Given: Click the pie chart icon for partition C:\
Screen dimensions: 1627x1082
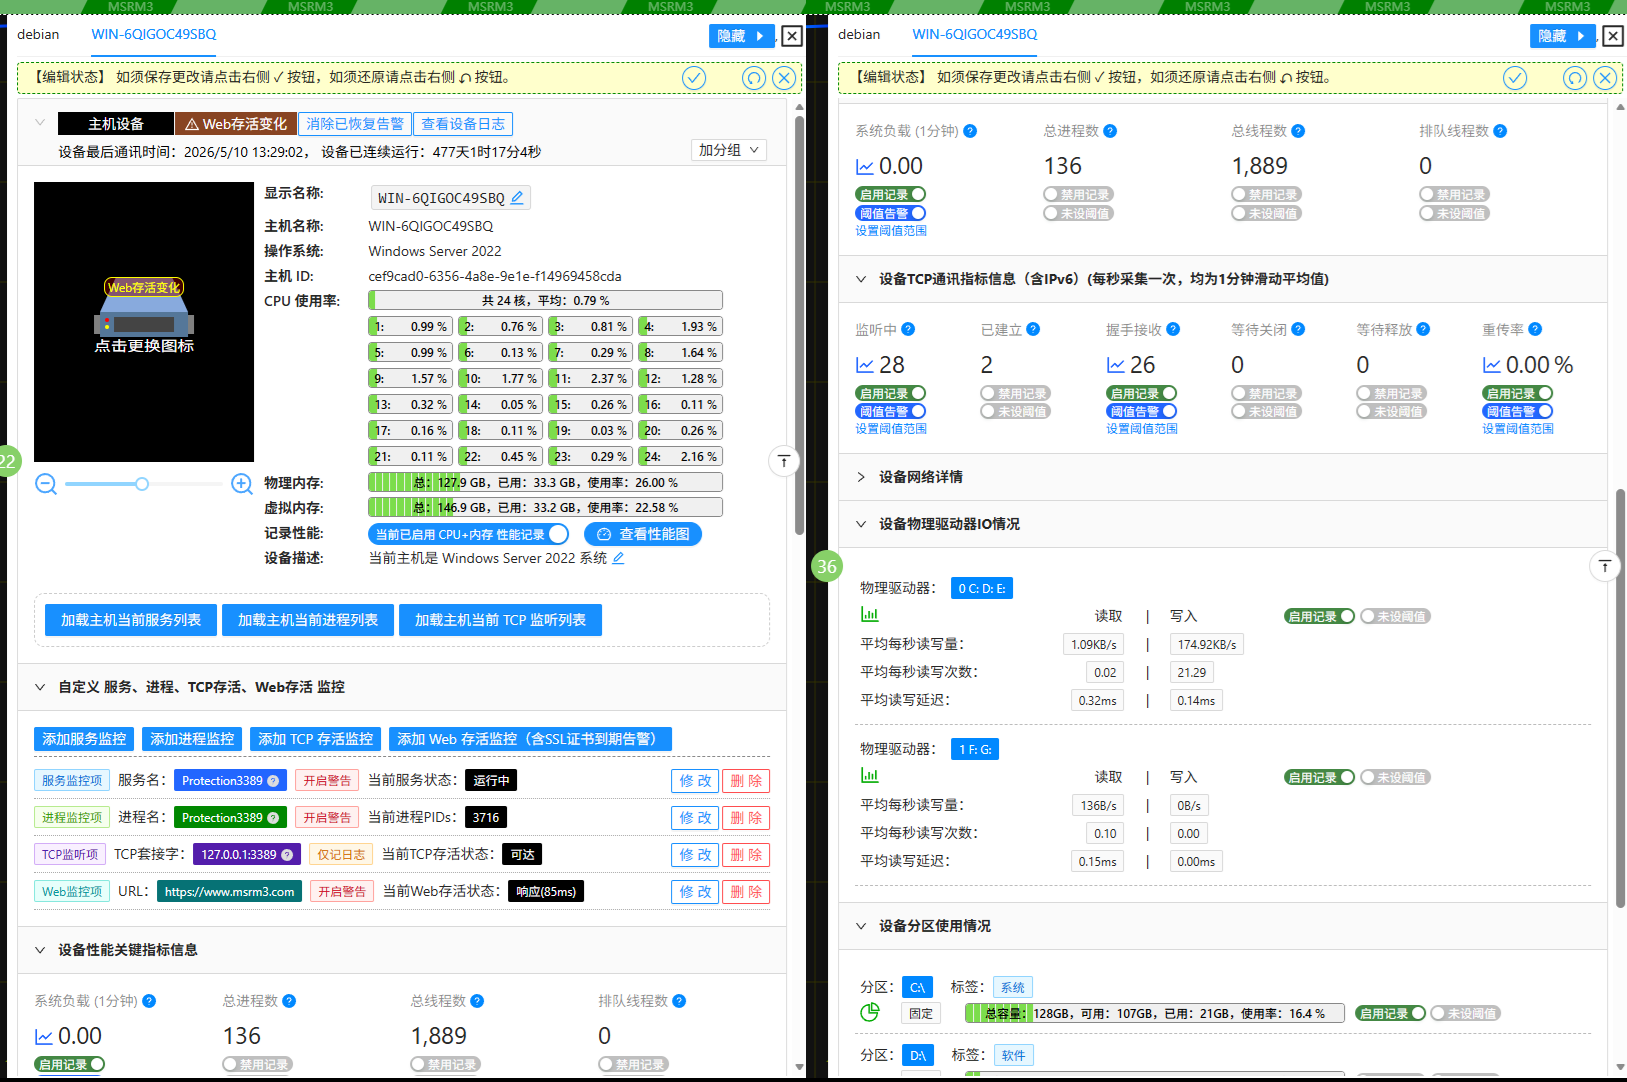Looking at the screenshot, I should [870, 1012].
